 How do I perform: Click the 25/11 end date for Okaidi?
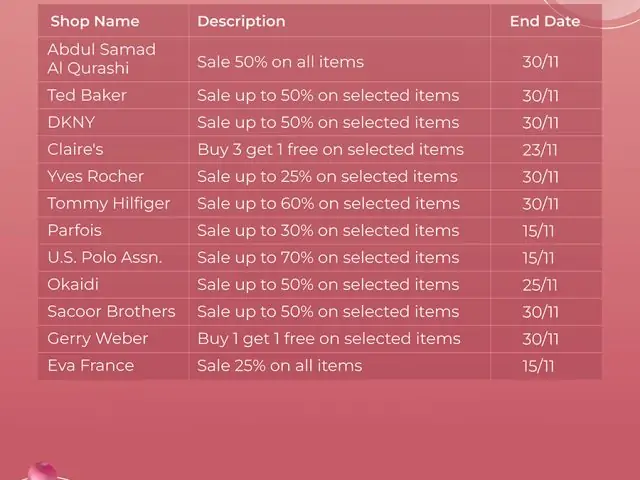point(540,285)
